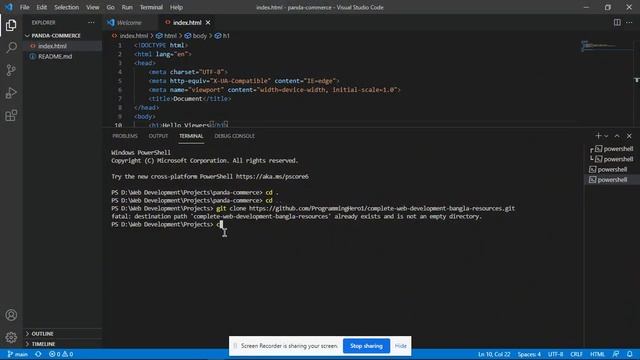Select the index.html editor tab
Viewport: 640px width, 360px height.
(x=187, y=22)
